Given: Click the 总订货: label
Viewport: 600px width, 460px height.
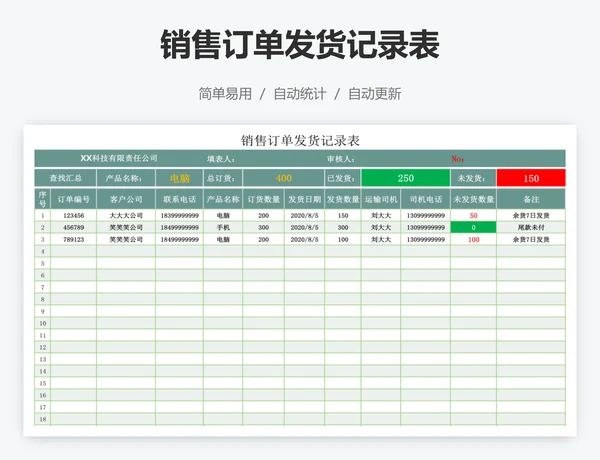Looking at the screenshot, I should point(223,178).
